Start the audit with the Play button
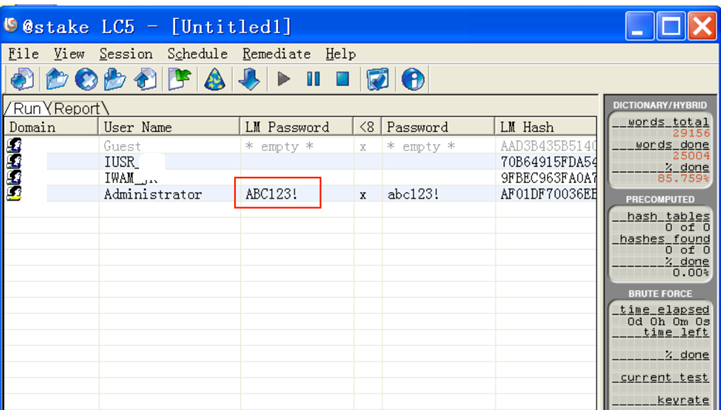Image resolution: width=721 pixels, height=410 pixels. click(x=284, y=79)
